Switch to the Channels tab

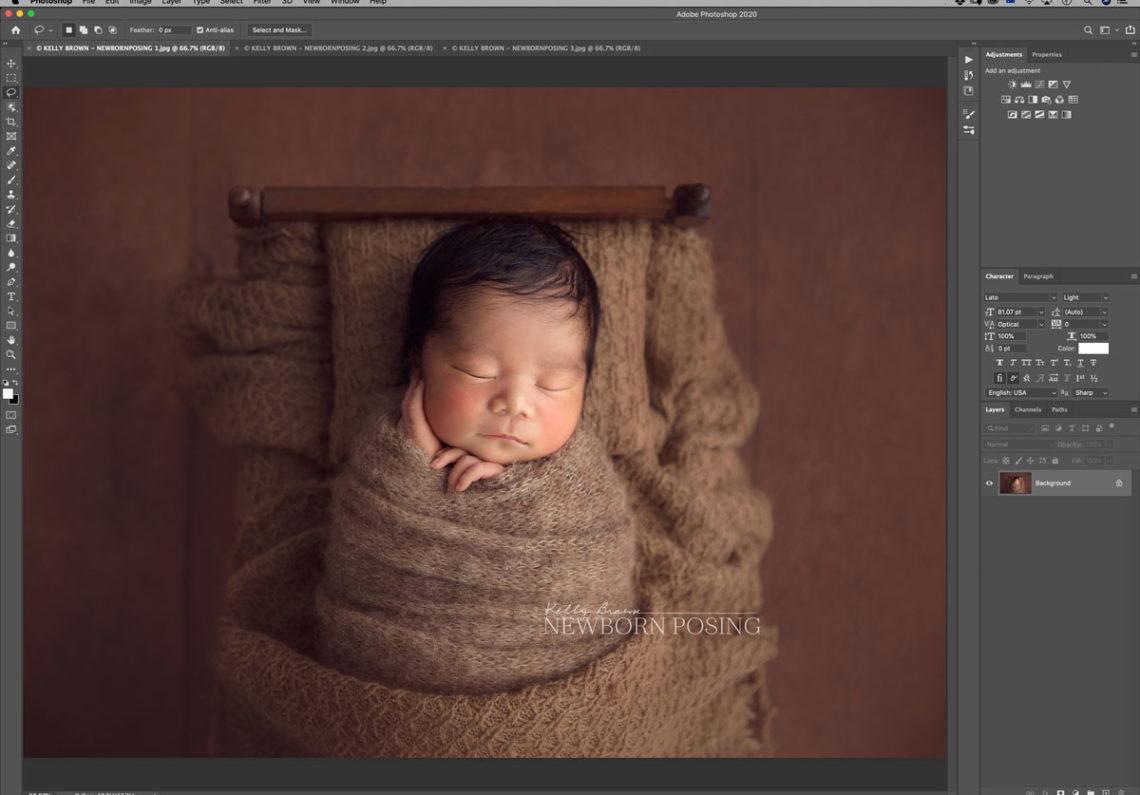click(1028, 409)
